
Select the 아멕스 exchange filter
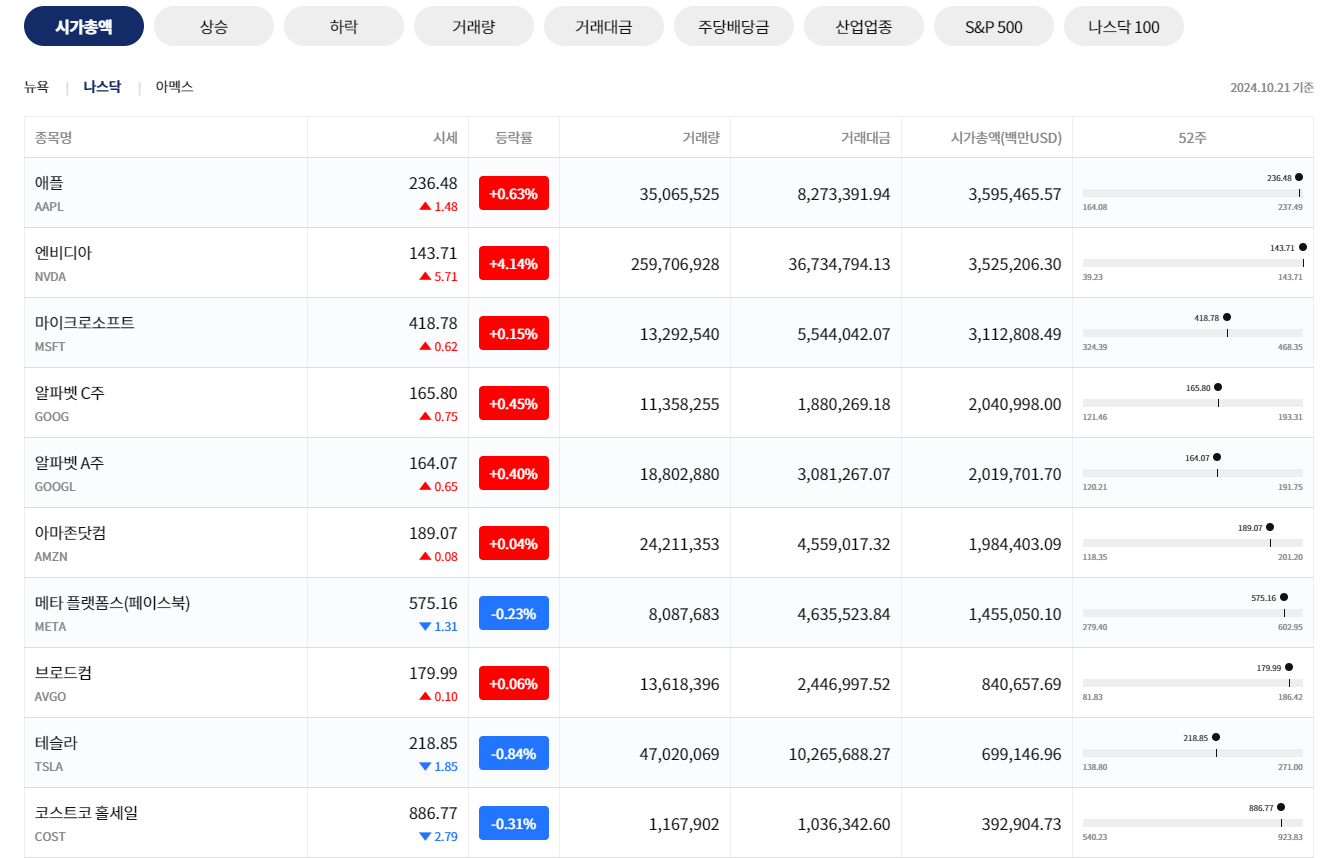[x=174, y=87]
